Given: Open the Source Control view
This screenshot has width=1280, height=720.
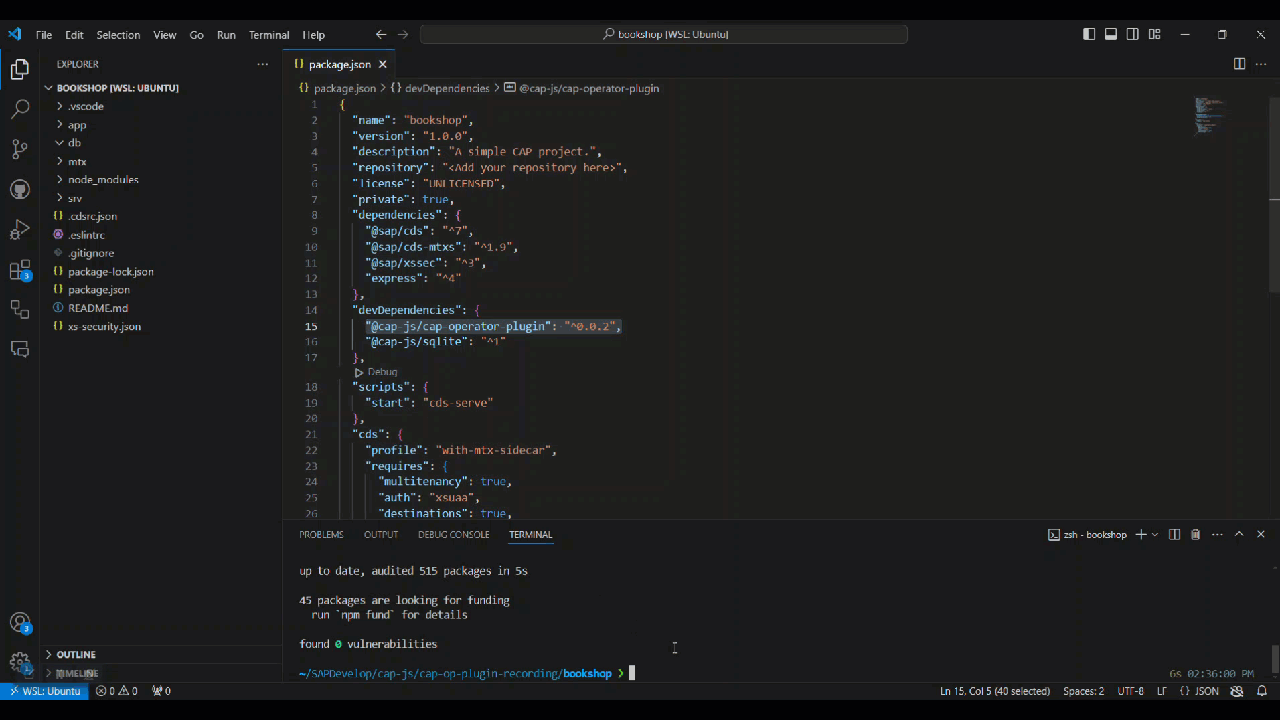Looking at the screenshot, I should (19, 149).
